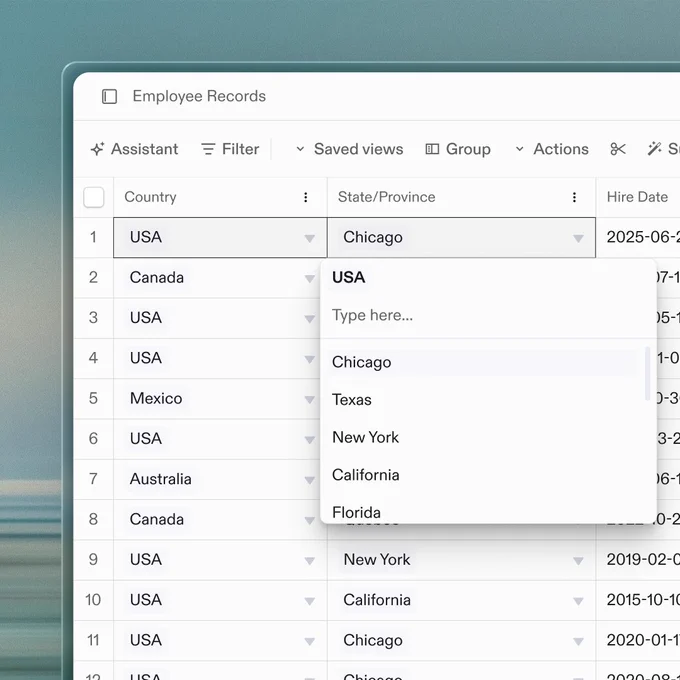The image size is (680, 680).
Task: Click the Australia country cell
Action: coord(220,479)
